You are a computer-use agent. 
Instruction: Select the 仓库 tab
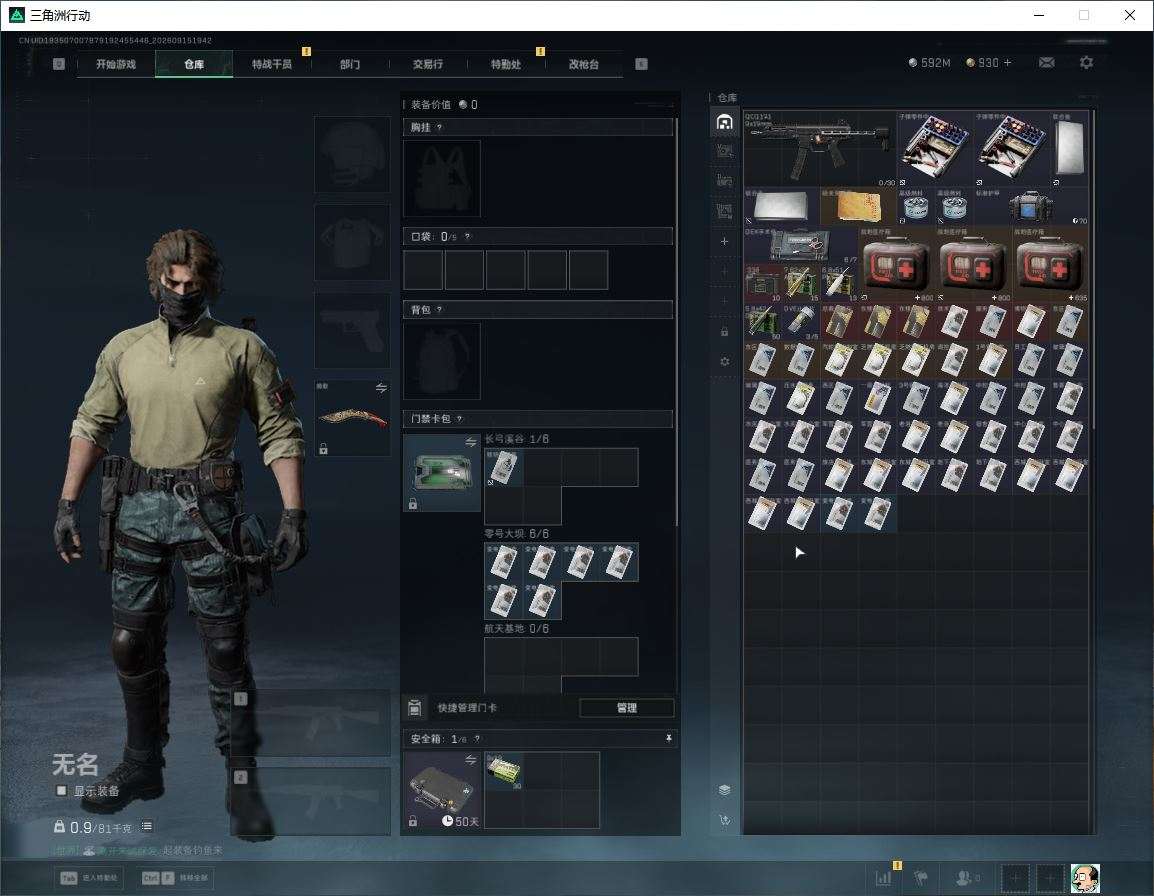tap(194, 64)
